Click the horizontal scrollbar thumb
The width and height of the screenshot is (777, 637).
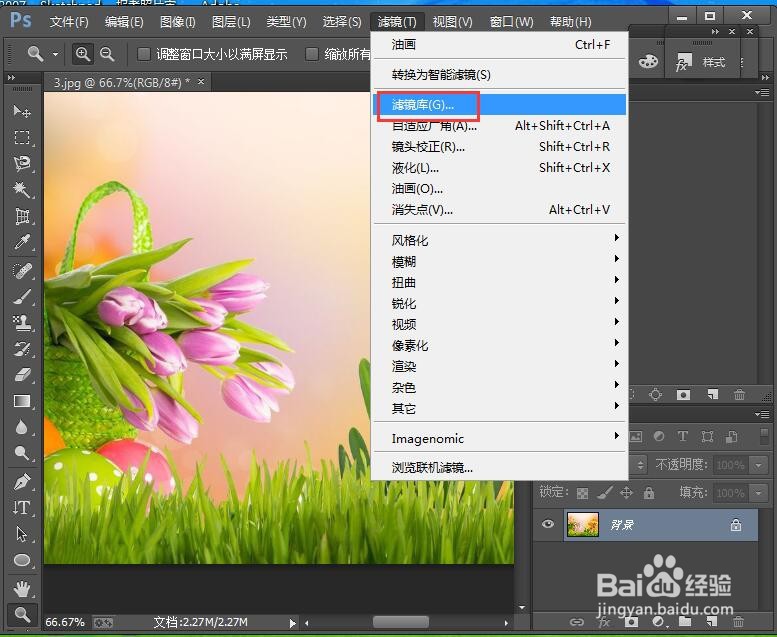[400, 622]
